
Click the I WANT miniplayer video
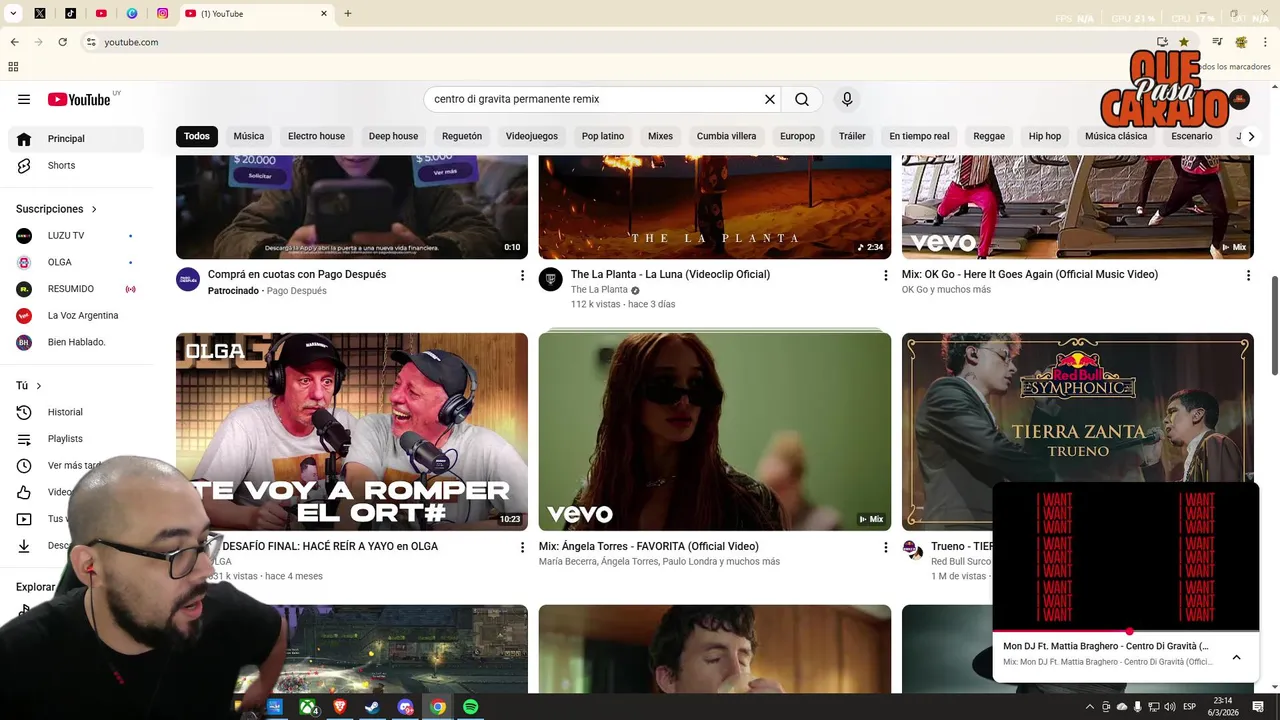[1126, 556]
